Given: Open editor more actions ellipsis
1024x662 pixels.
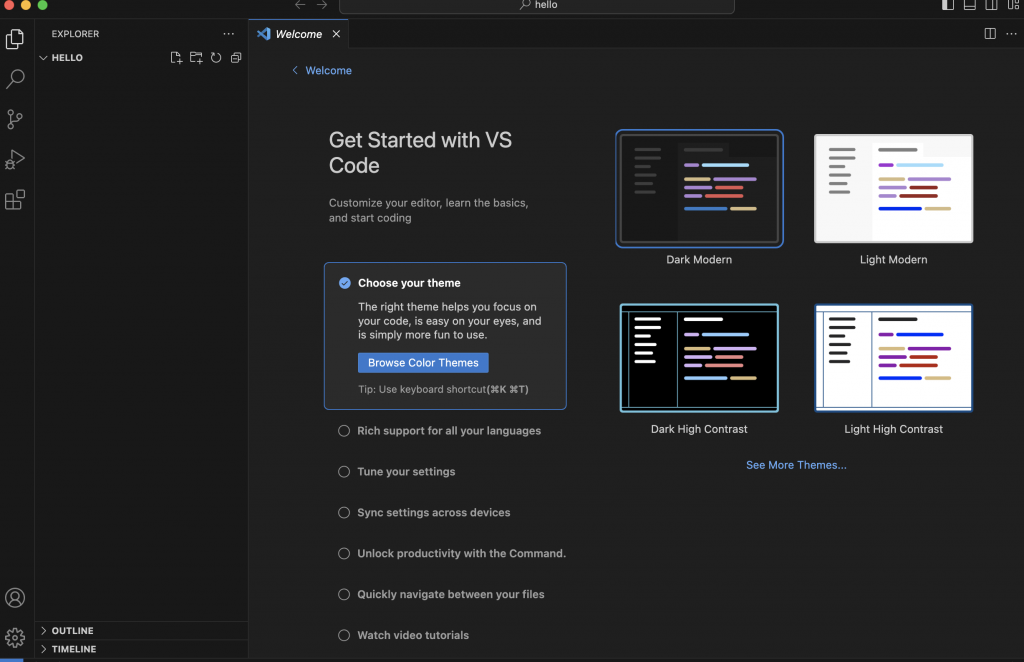Looking at the screenshot, I should pos(1012,33).
